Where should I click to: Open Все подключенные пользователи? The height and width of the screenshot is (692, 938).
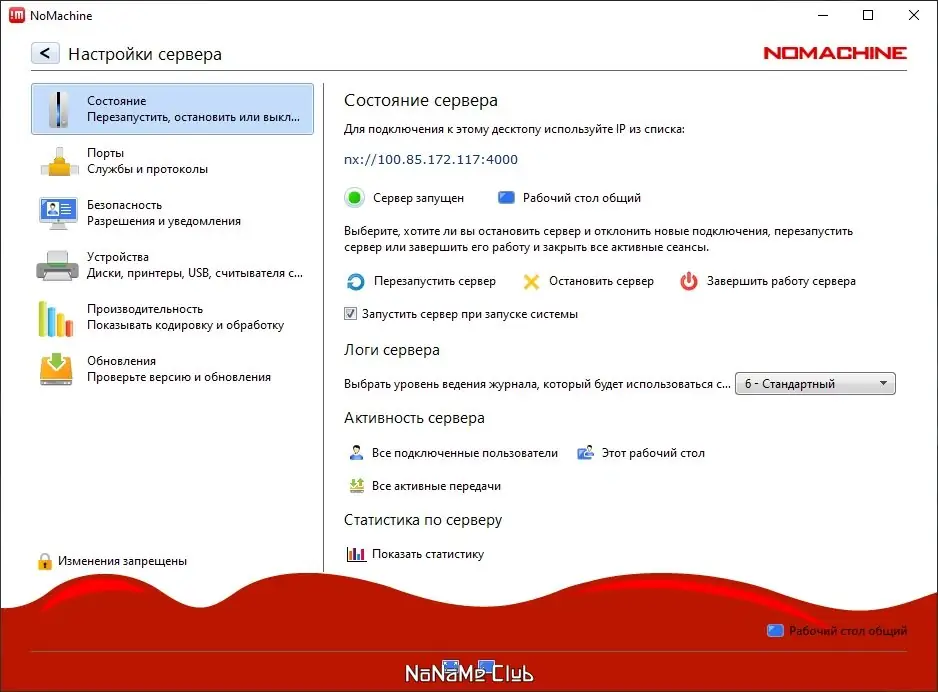coord(464,453)
